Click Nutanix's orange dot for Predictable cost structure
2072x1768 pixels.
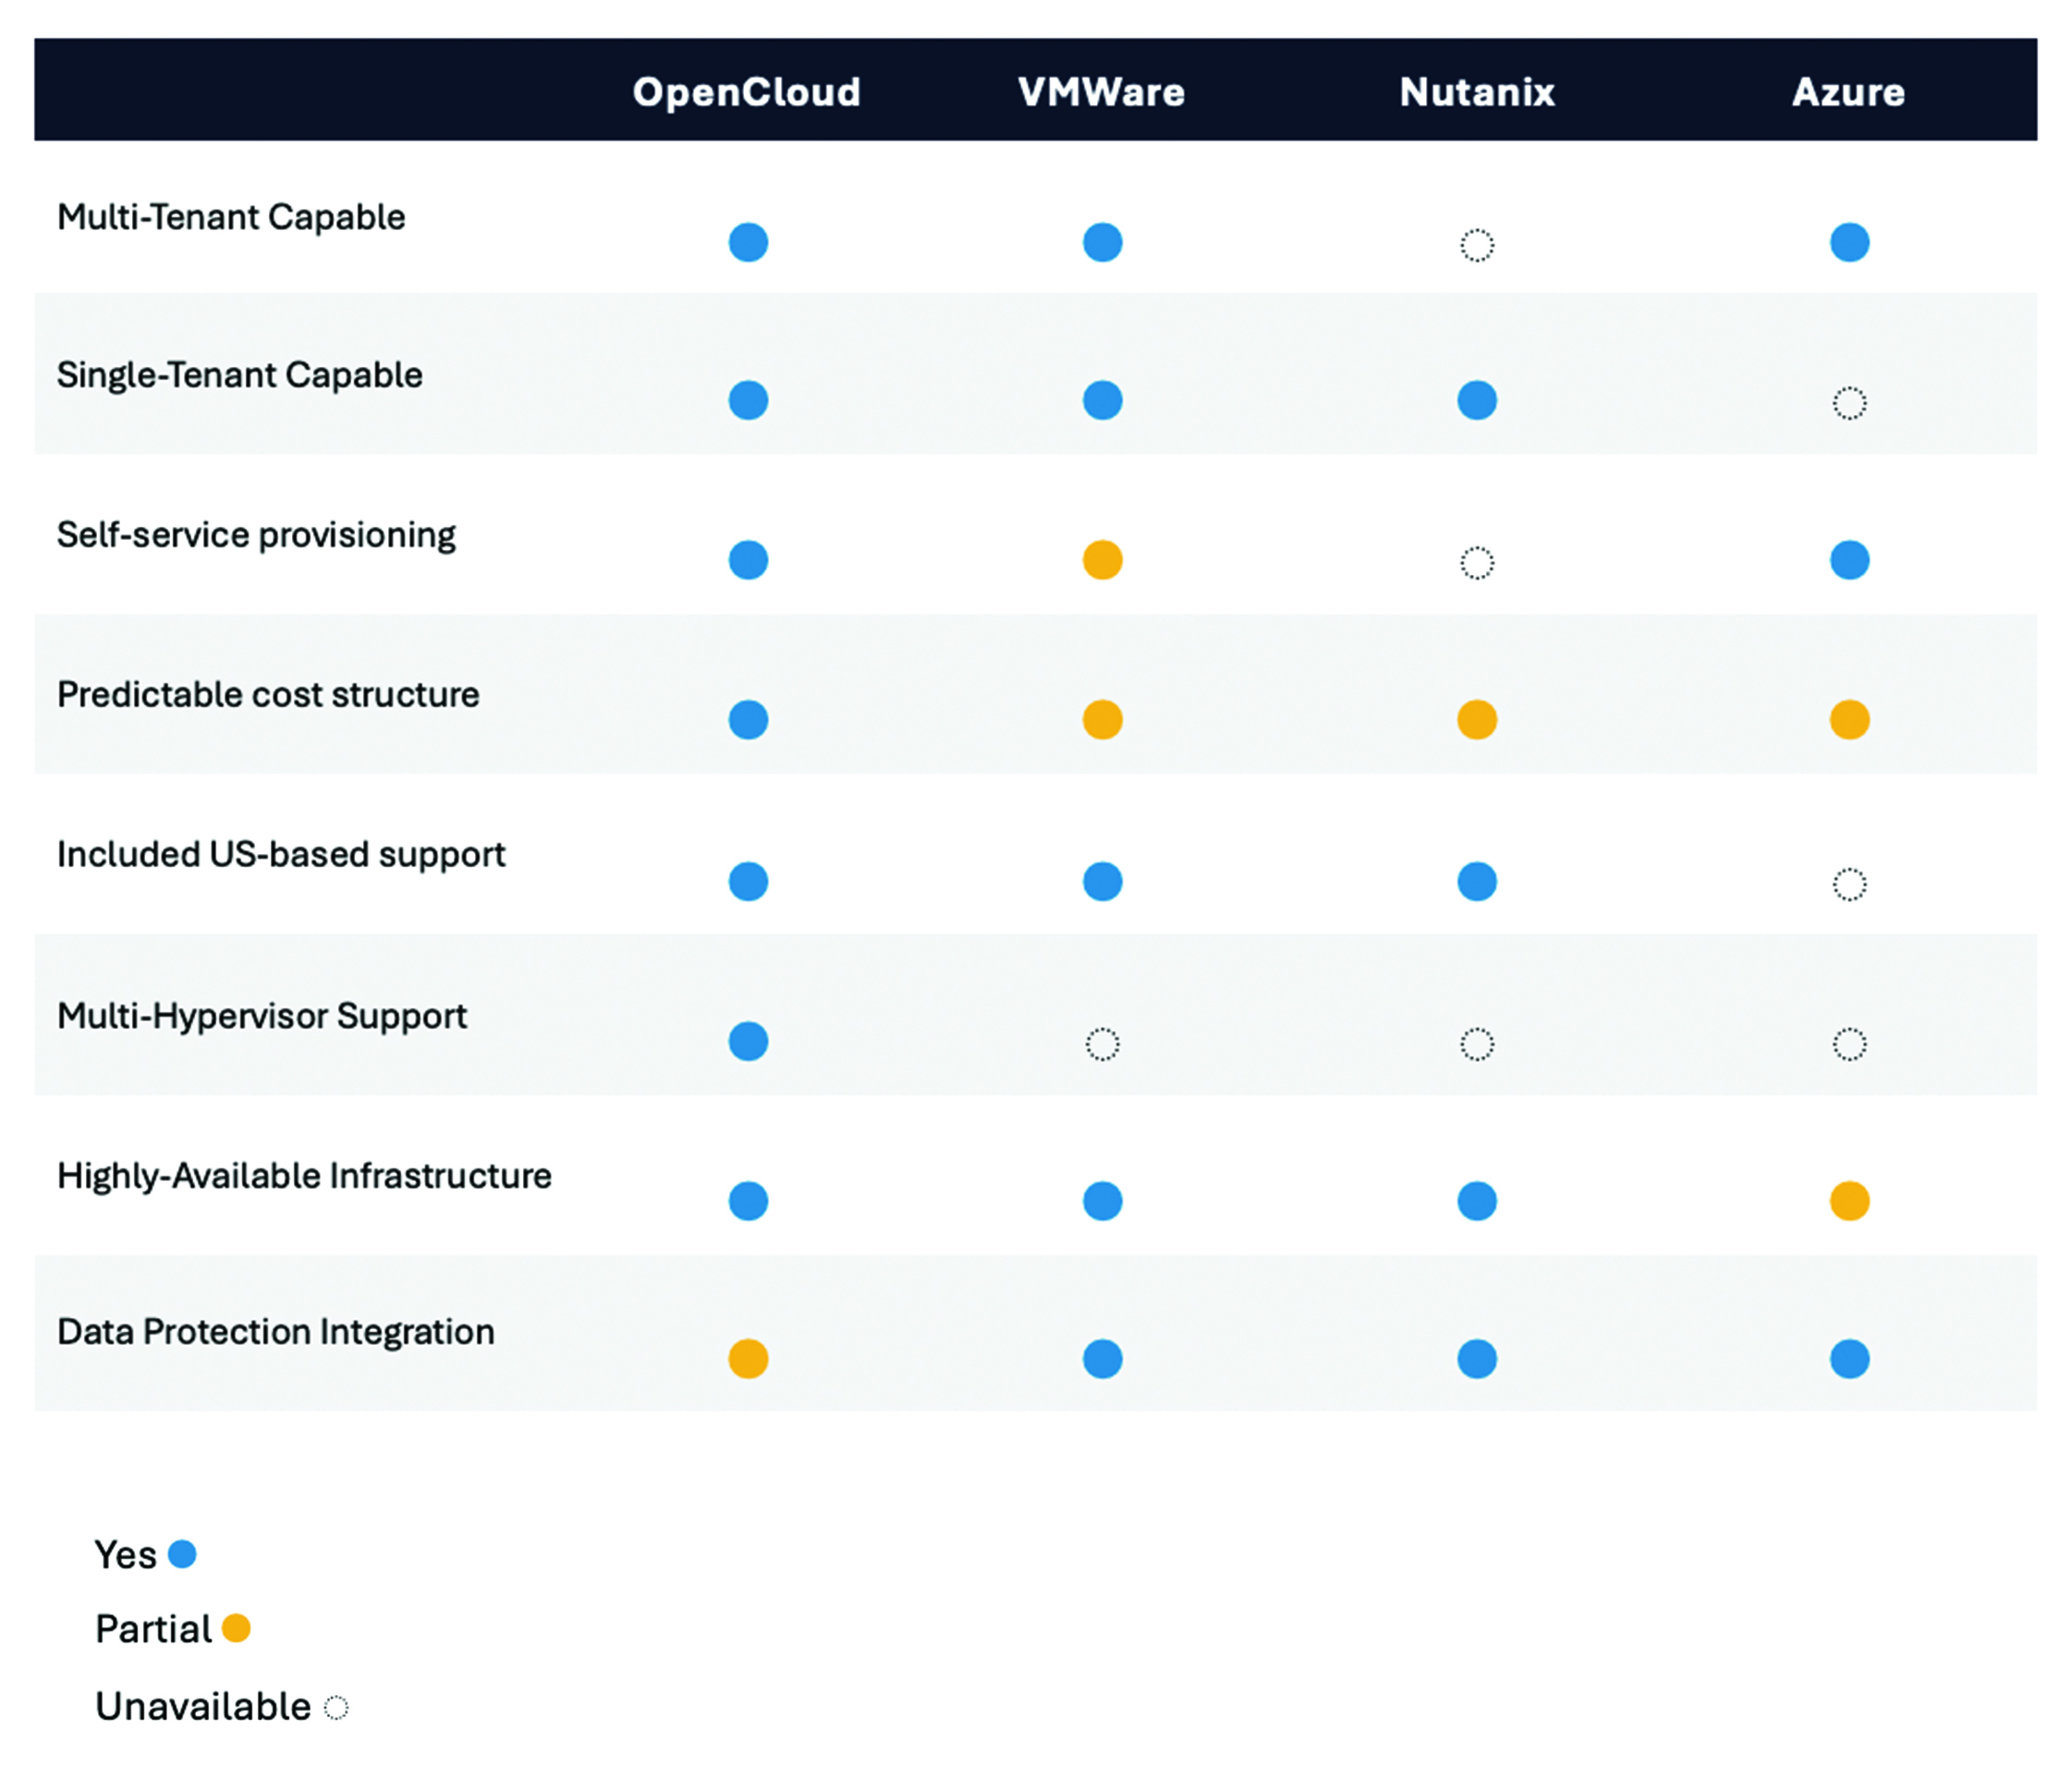pyautogui.click(x=1477, y=719)
